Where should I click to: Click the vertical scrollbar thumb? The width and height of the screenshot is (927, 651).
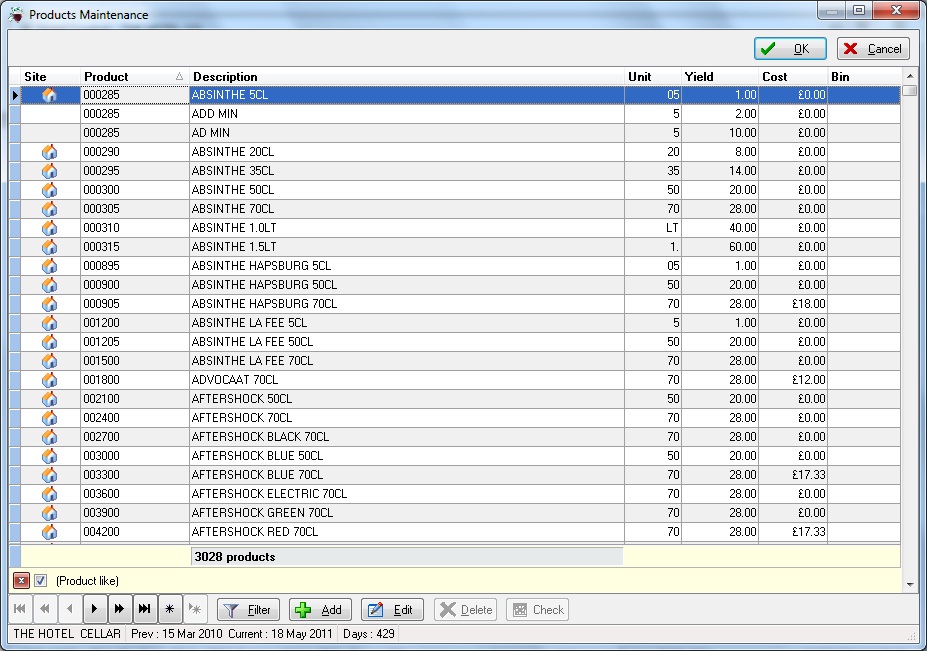[x=910, y=90]
